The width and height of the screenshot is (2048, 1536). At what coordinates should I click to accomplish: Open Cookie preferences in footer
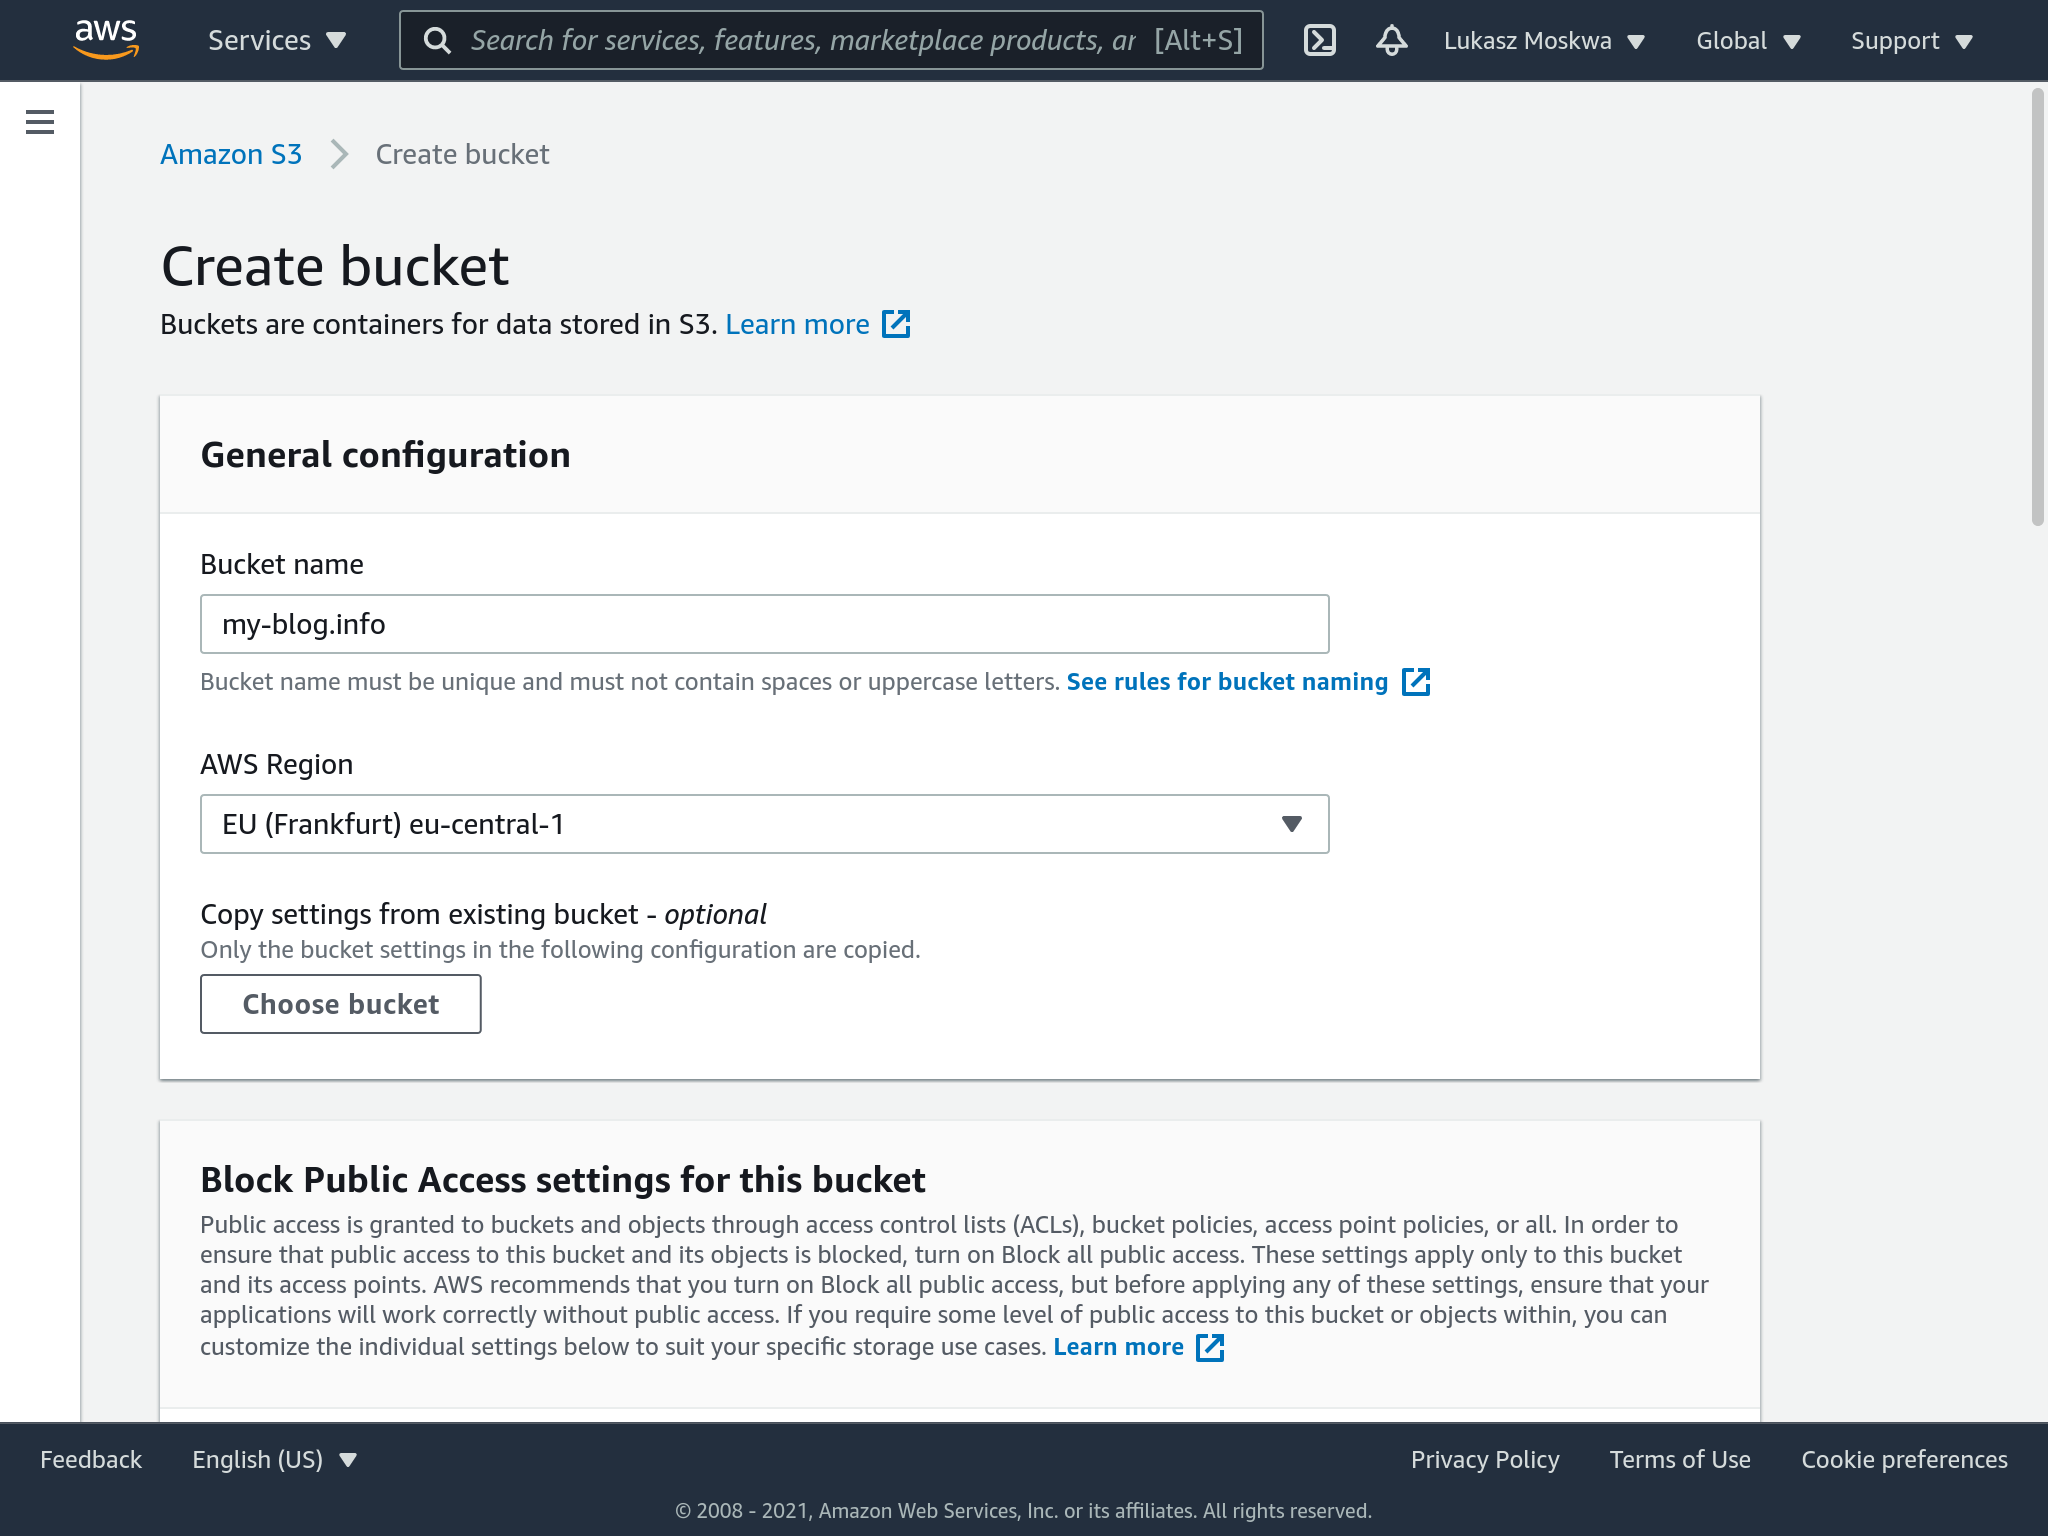1904,1460
